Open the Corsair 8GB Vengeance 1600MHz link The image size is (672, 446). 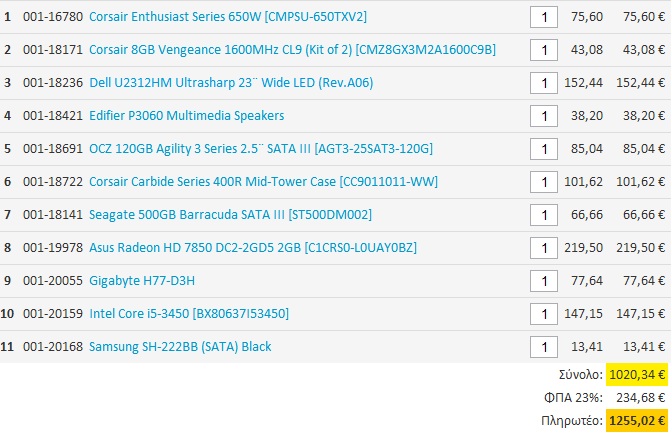point(292,50)
